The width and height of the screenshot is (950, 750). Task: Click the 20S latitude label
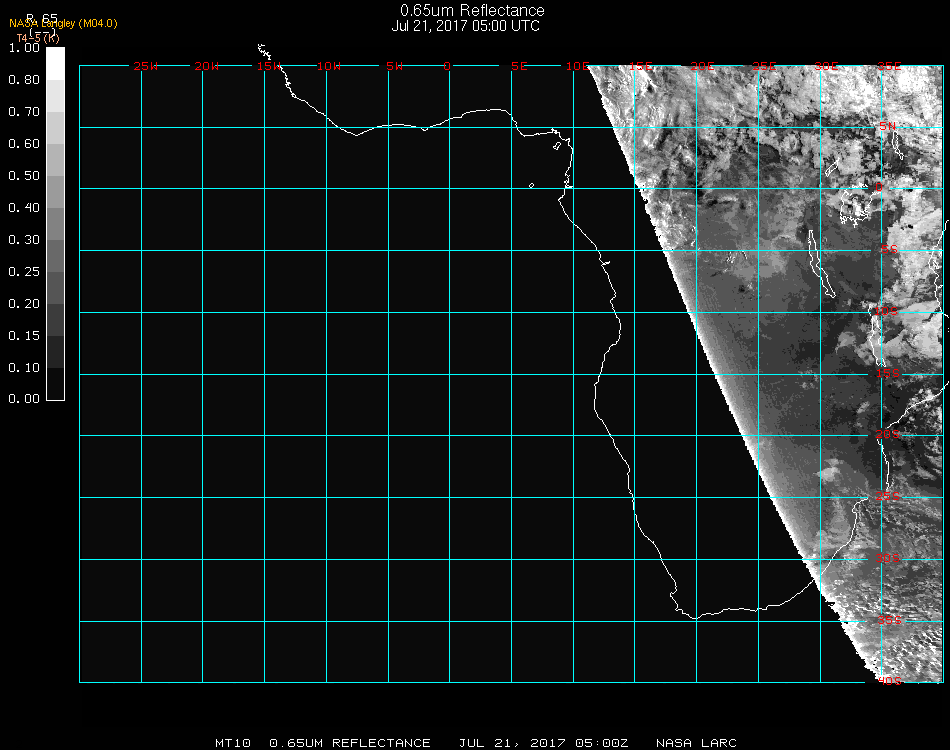pos(888,434)
